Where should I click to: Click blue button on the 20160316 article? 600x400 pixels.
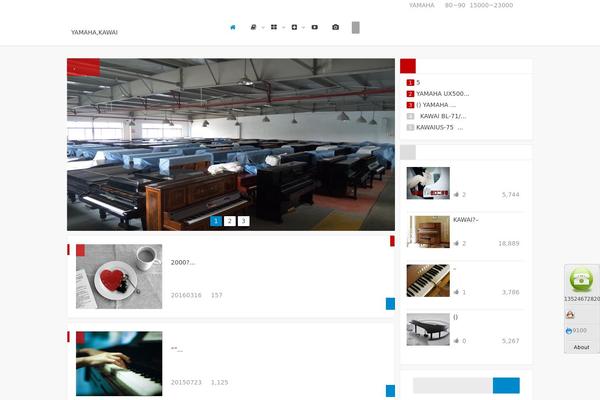pyautogui.click(x=390, y=304)
